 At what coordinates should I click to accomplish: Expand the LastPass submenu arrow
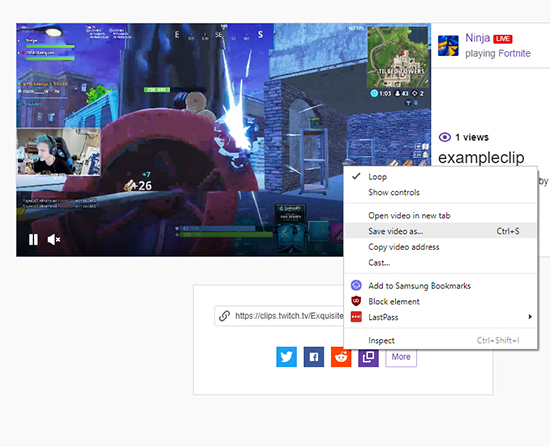pos(530,317)
